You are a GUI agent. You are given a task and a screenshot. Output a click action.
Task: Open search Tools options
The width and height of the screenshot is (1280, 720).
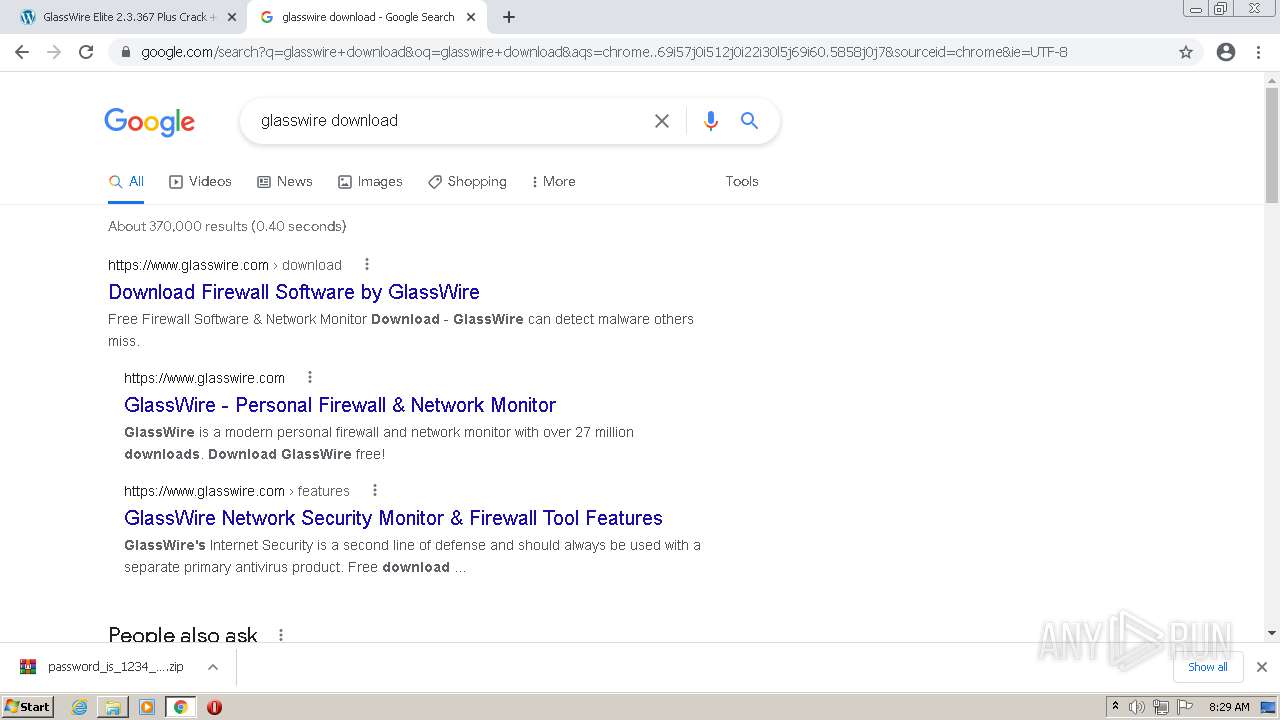(x=742, y=182)
